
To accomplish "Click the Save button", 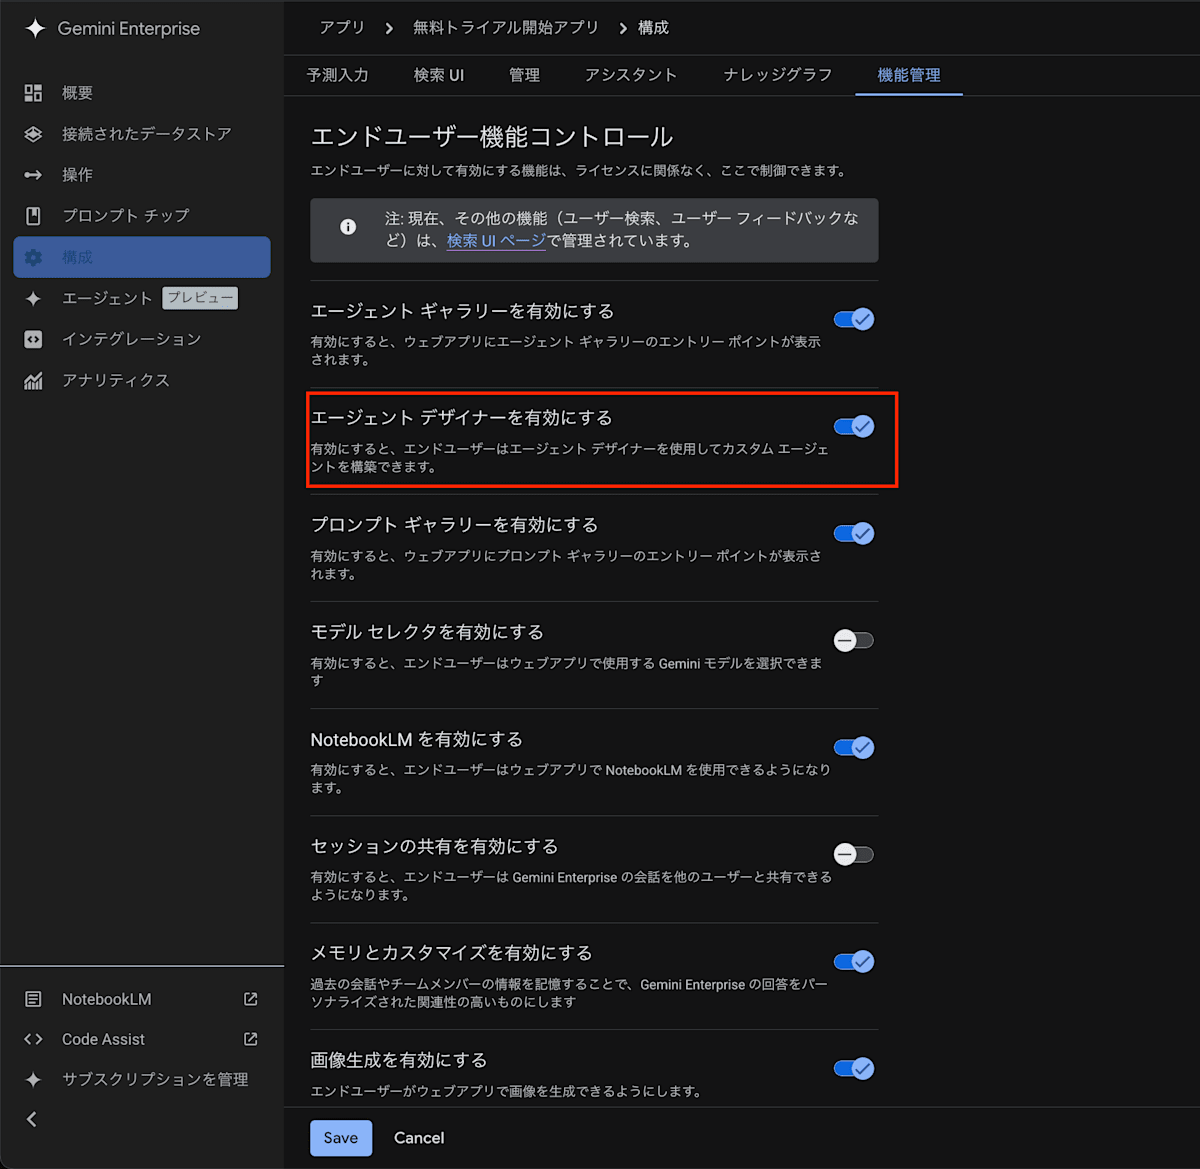I will [x=341, y=1138].
